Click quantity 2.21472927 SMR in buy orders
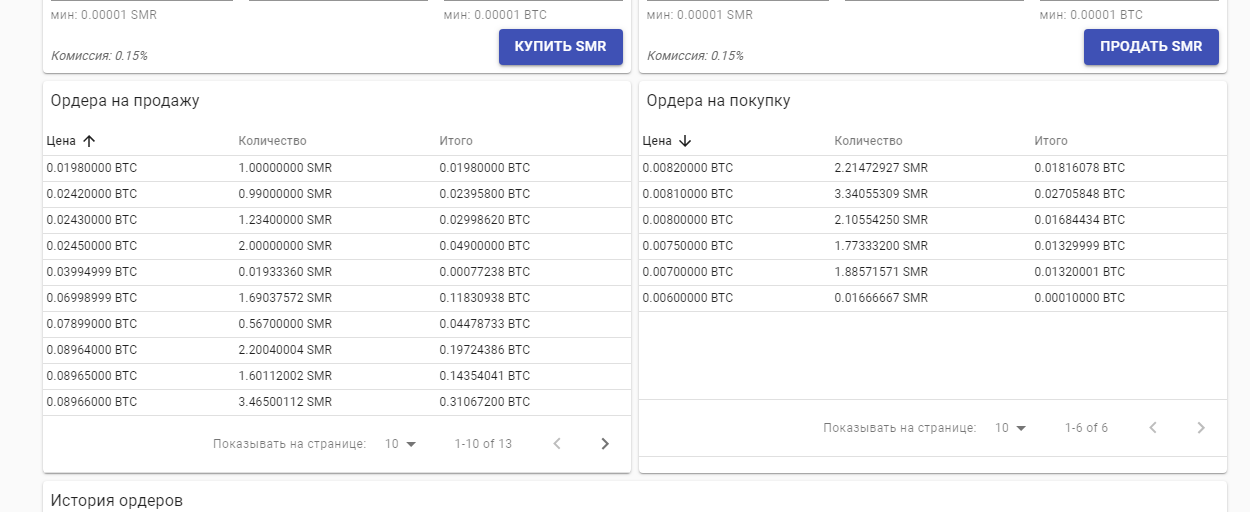This screenshot has height=512, width=1250. coord(881,168)
